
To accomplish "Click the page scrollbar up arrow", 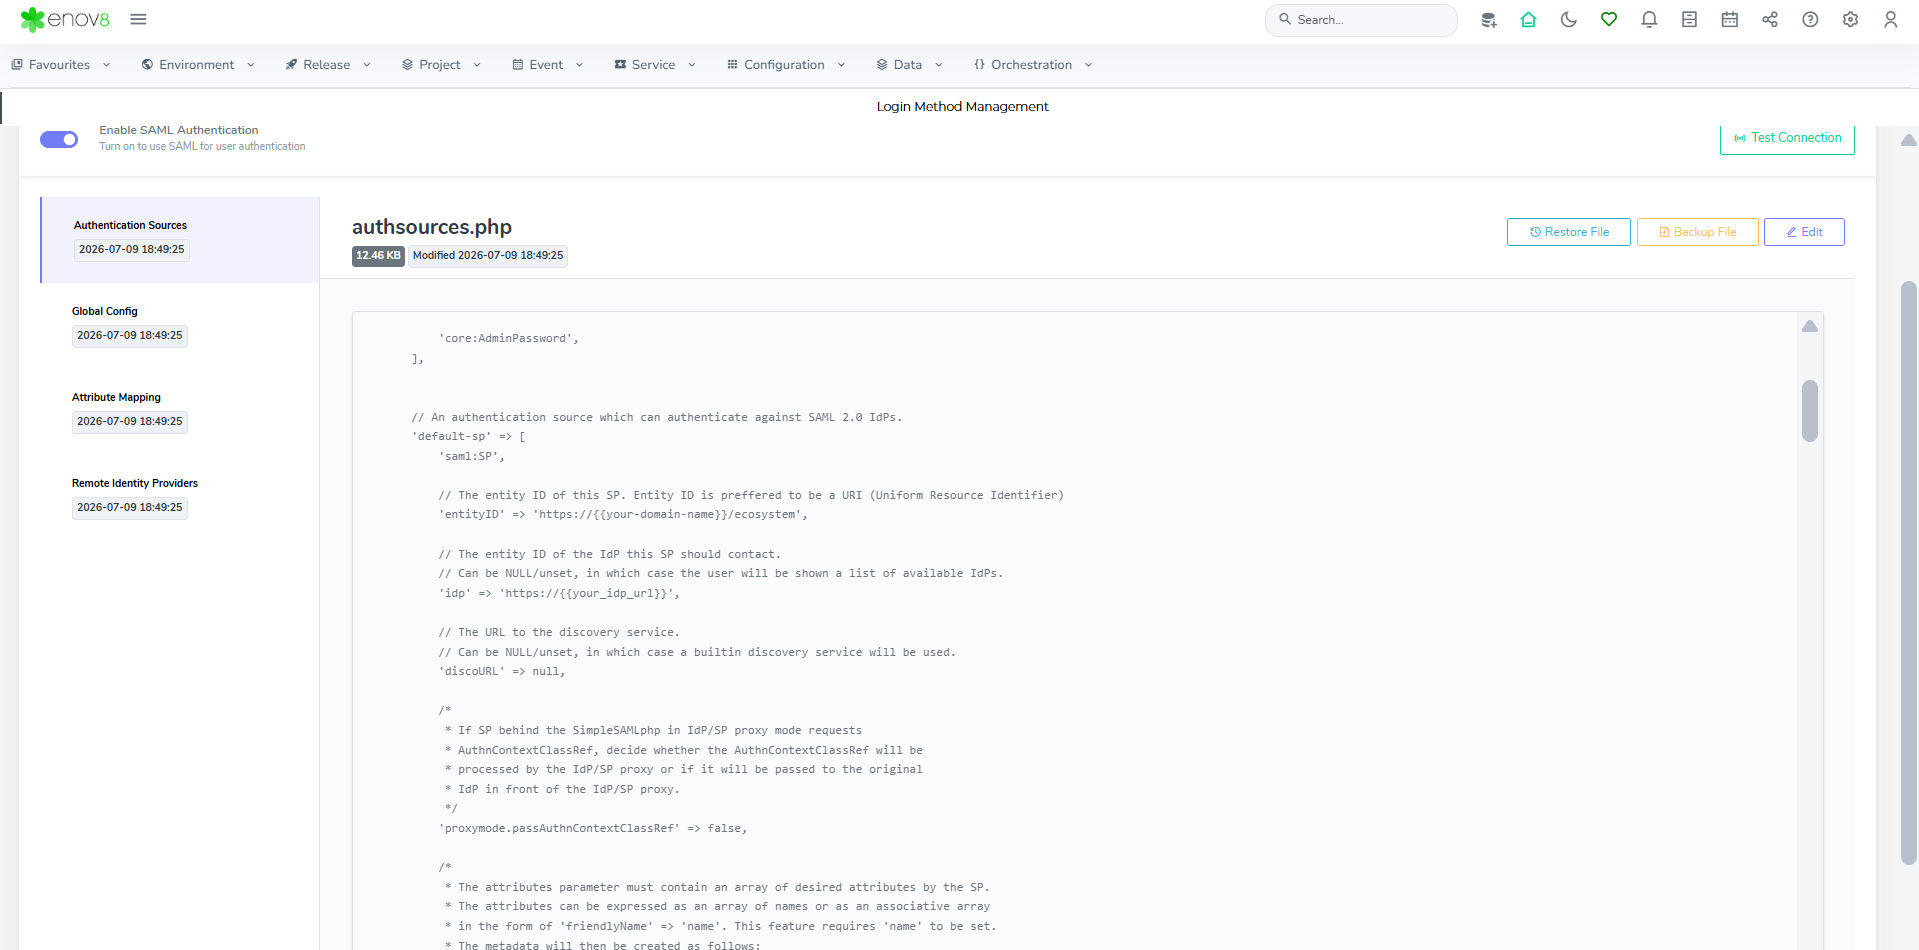I will pyautogui.click(x=1909, y=140).
